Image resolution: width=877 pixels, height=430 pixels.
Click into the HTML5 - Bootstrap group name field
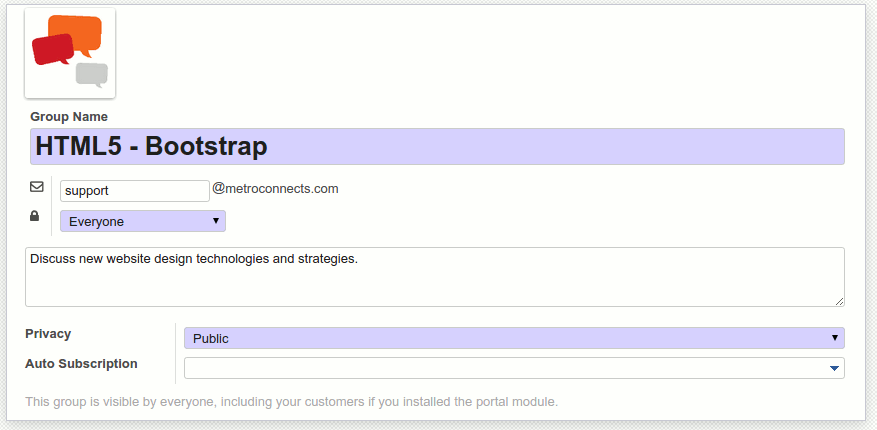(x=437, y=147)
